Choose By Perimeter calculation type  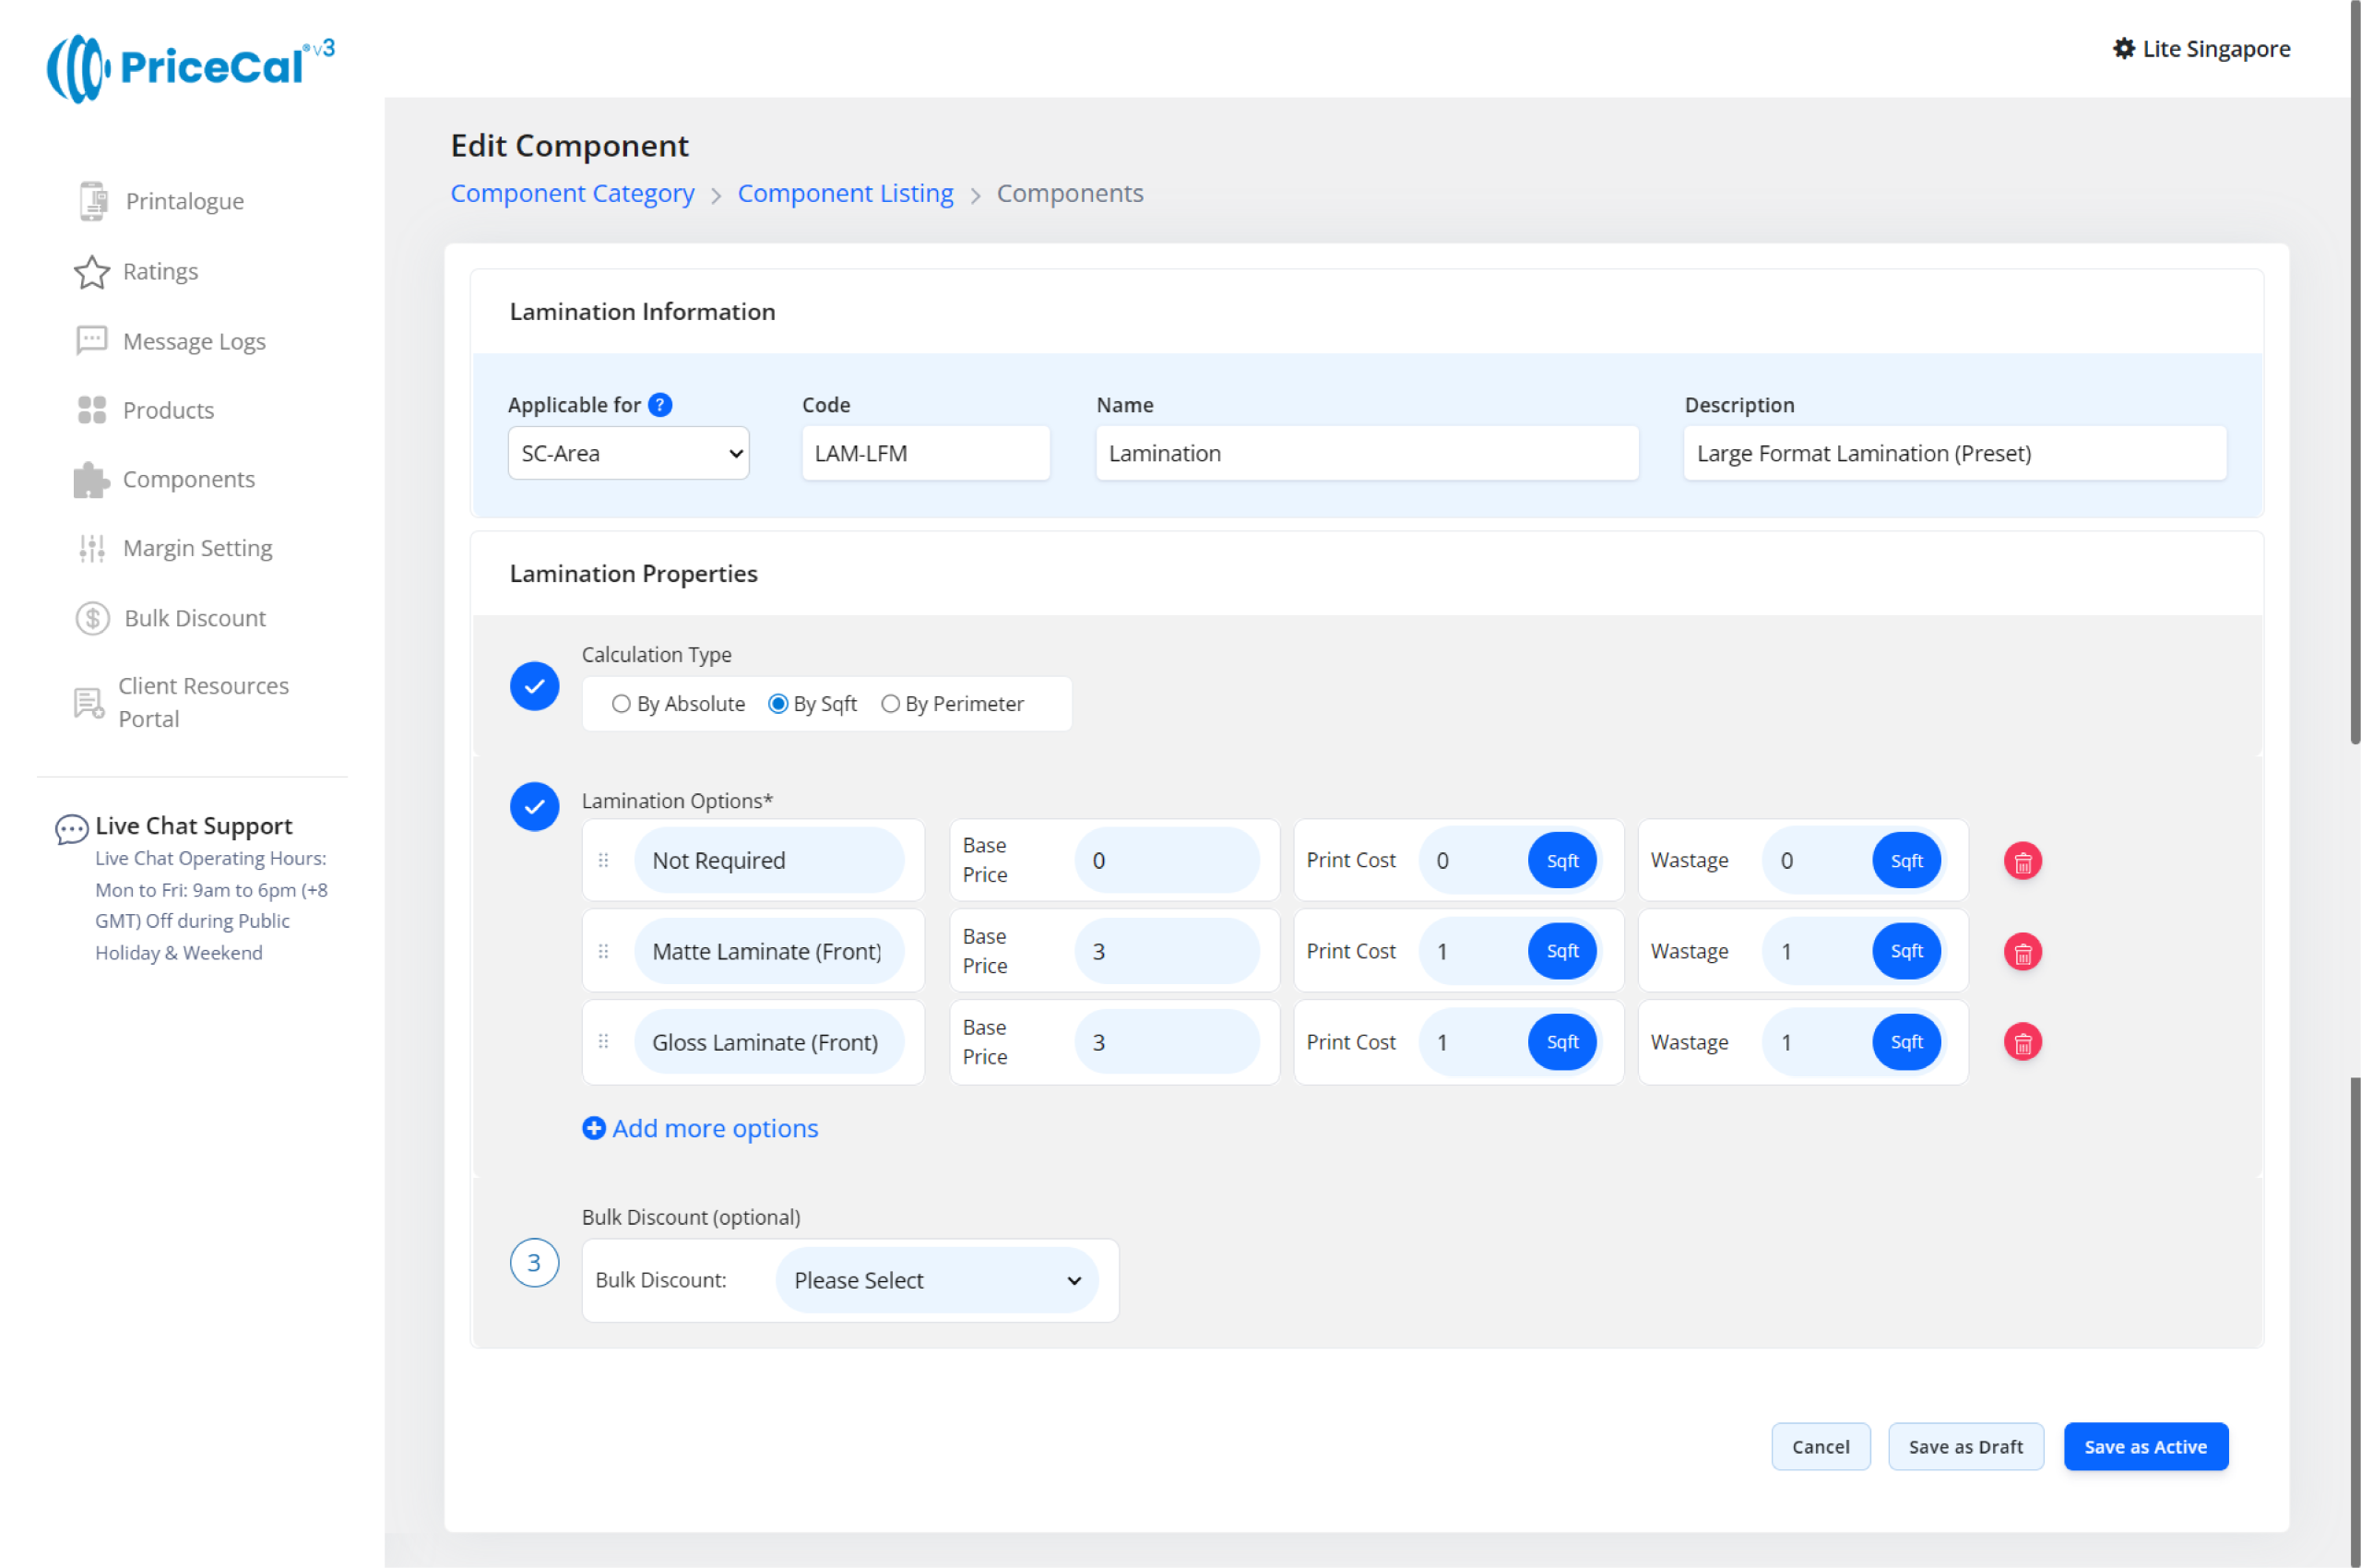point(890,704)
